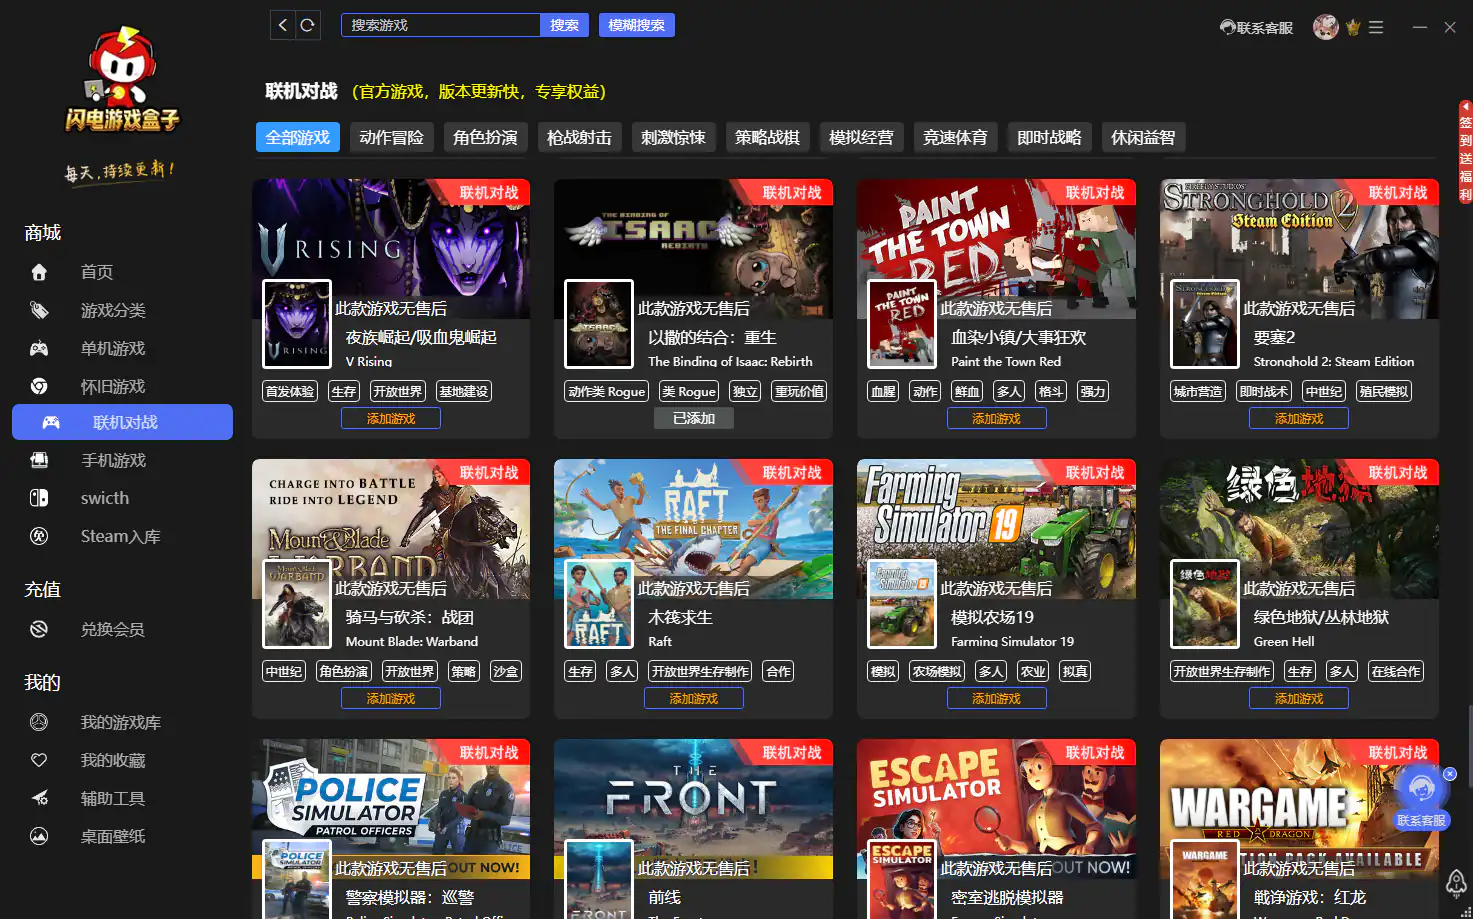
Task: Click the VIP crown icon
Action: (1353, 28)
